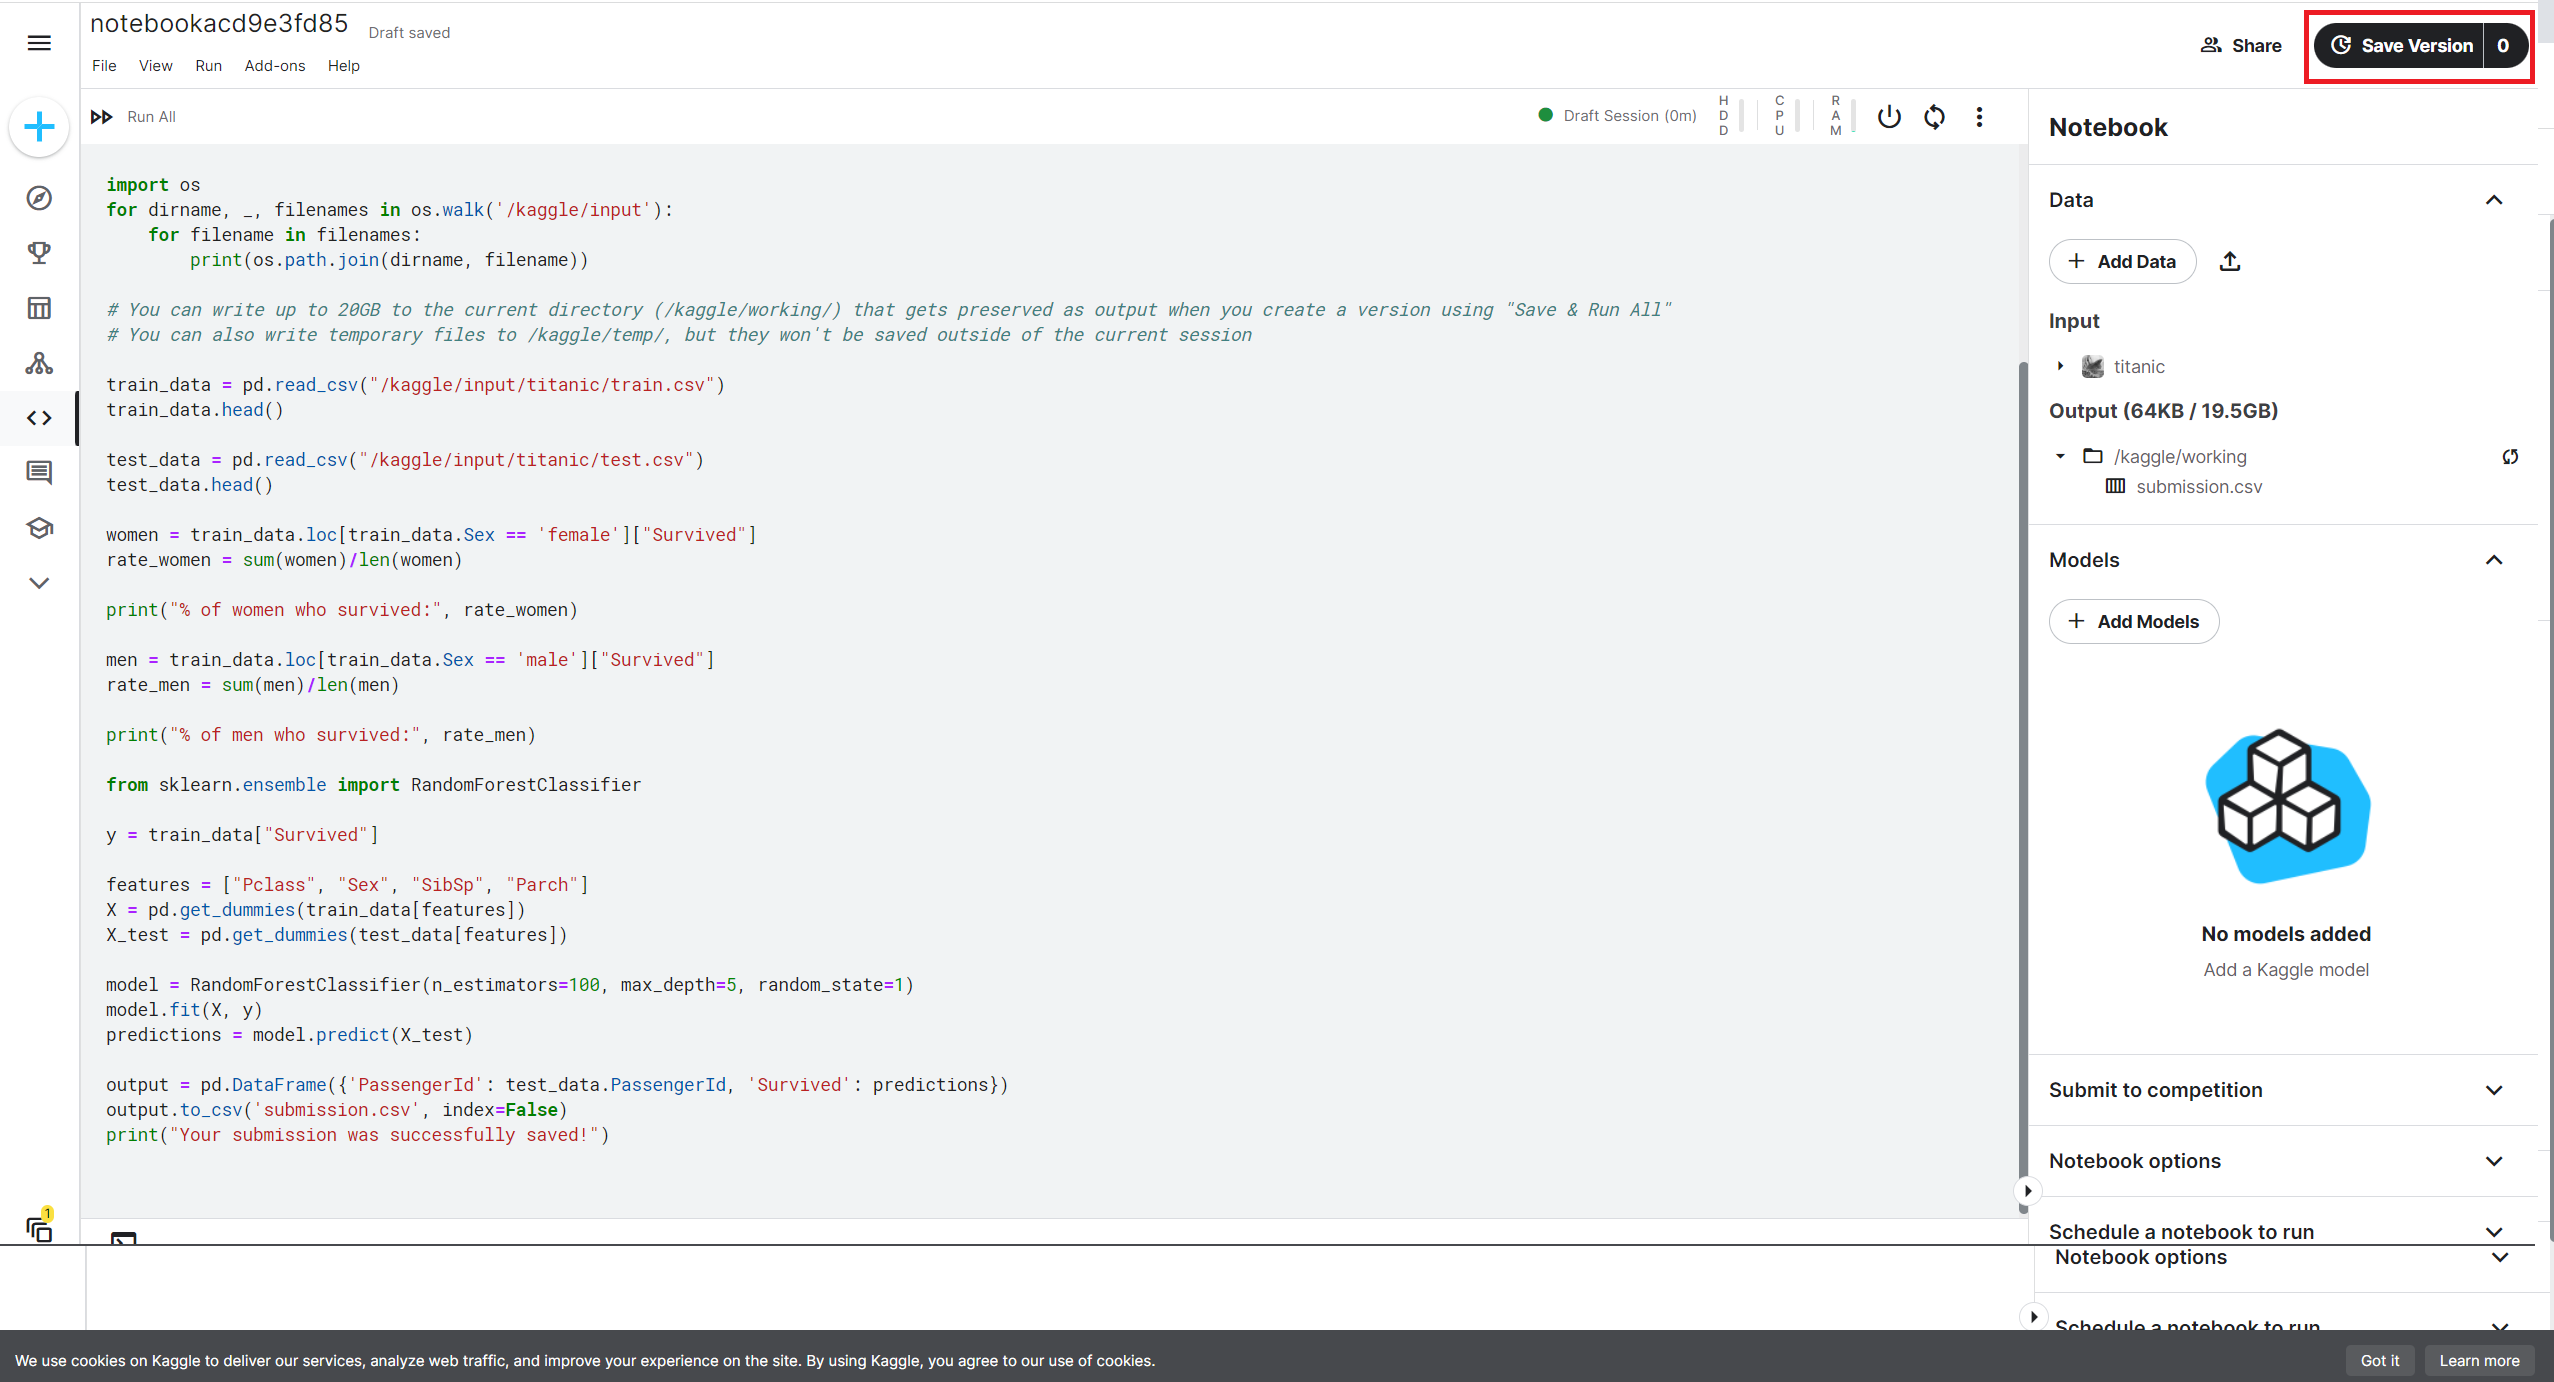Open the hamburger menu at top left
This screenshot has width=2554, height=1382.
pos(39,43)
